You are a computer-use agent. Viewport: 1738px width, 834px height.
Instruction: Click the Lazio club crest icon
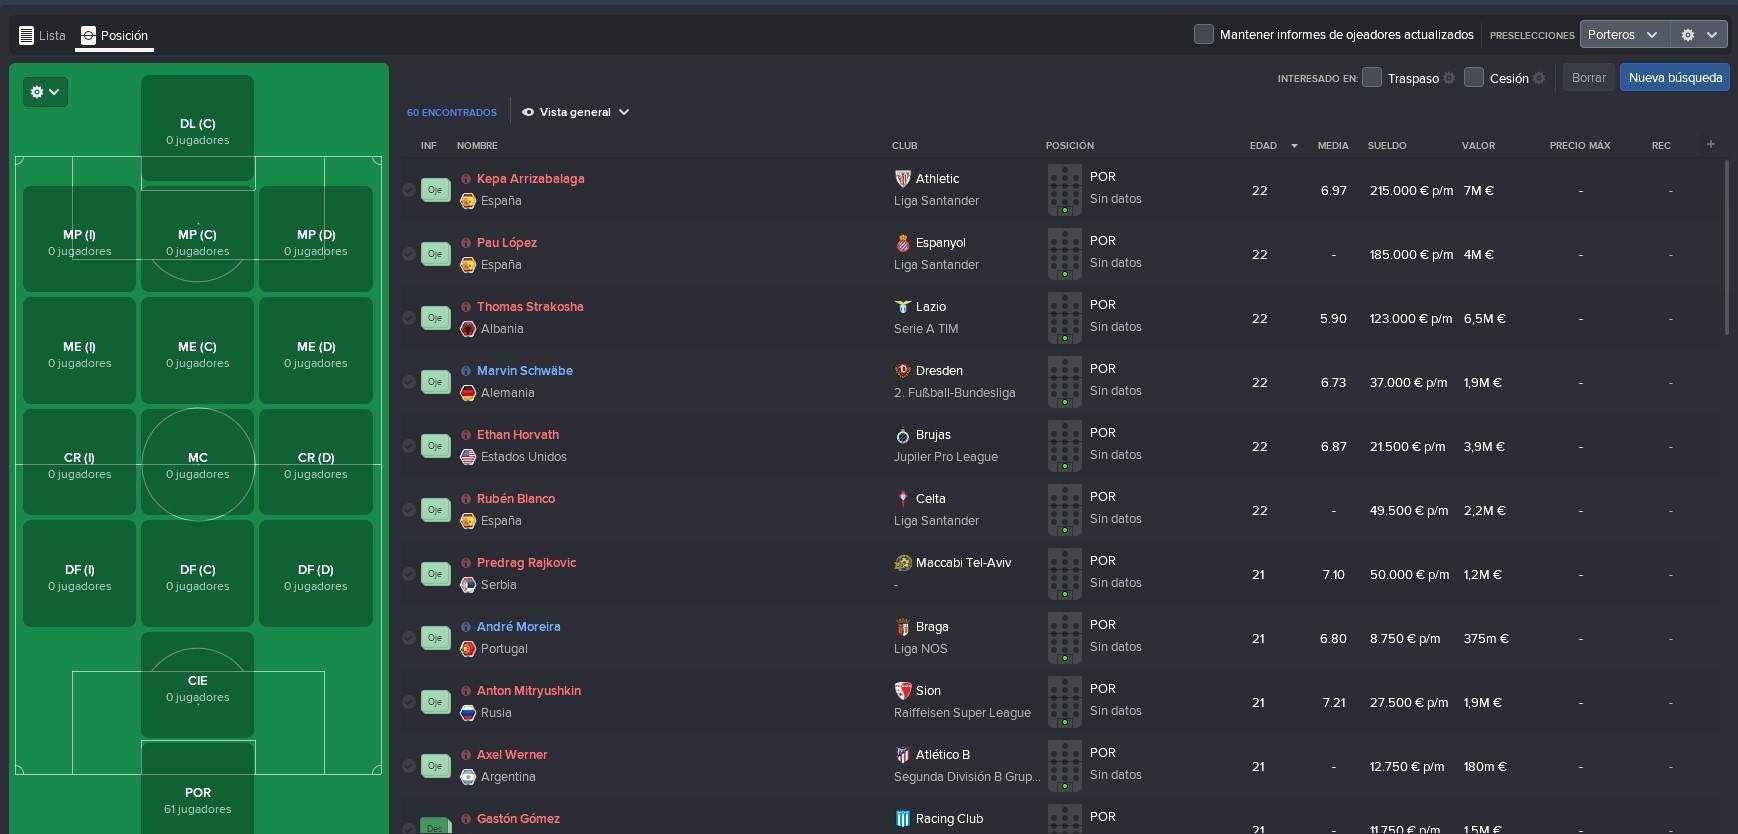click(x=903, y=307)
